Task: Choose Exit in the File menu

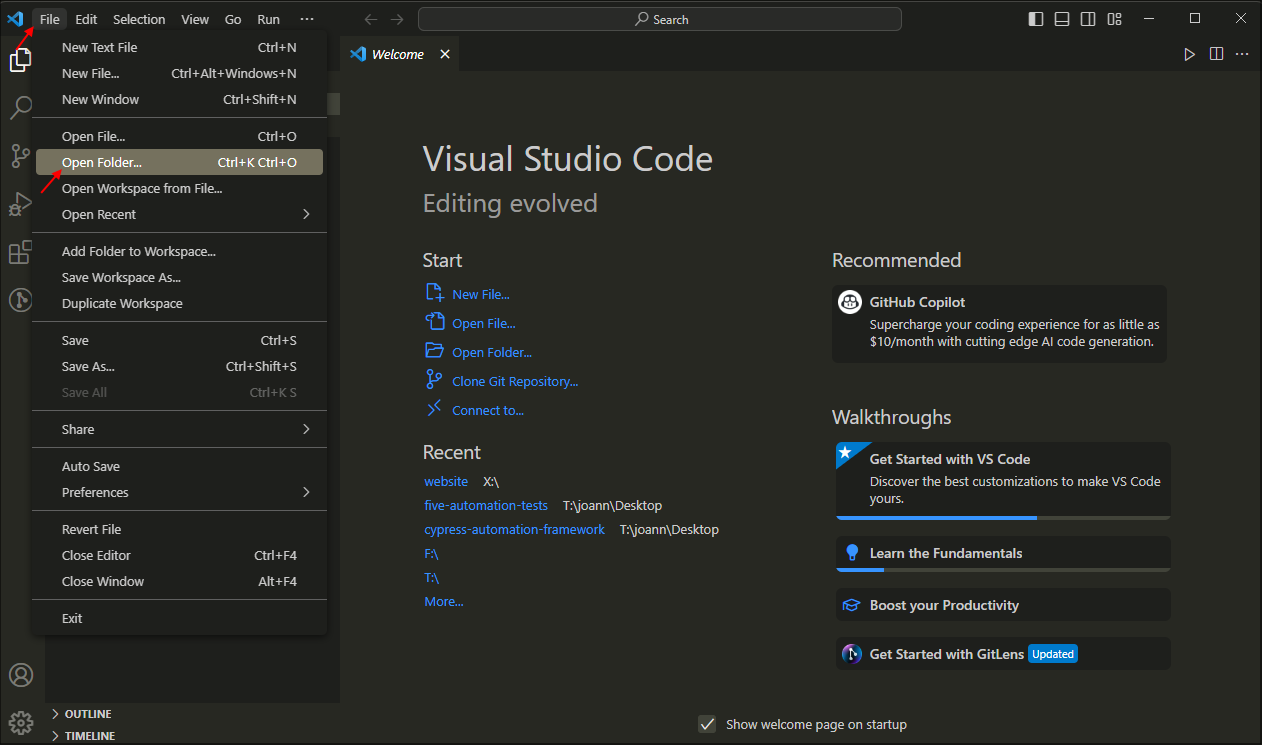Action: (180, 618)
